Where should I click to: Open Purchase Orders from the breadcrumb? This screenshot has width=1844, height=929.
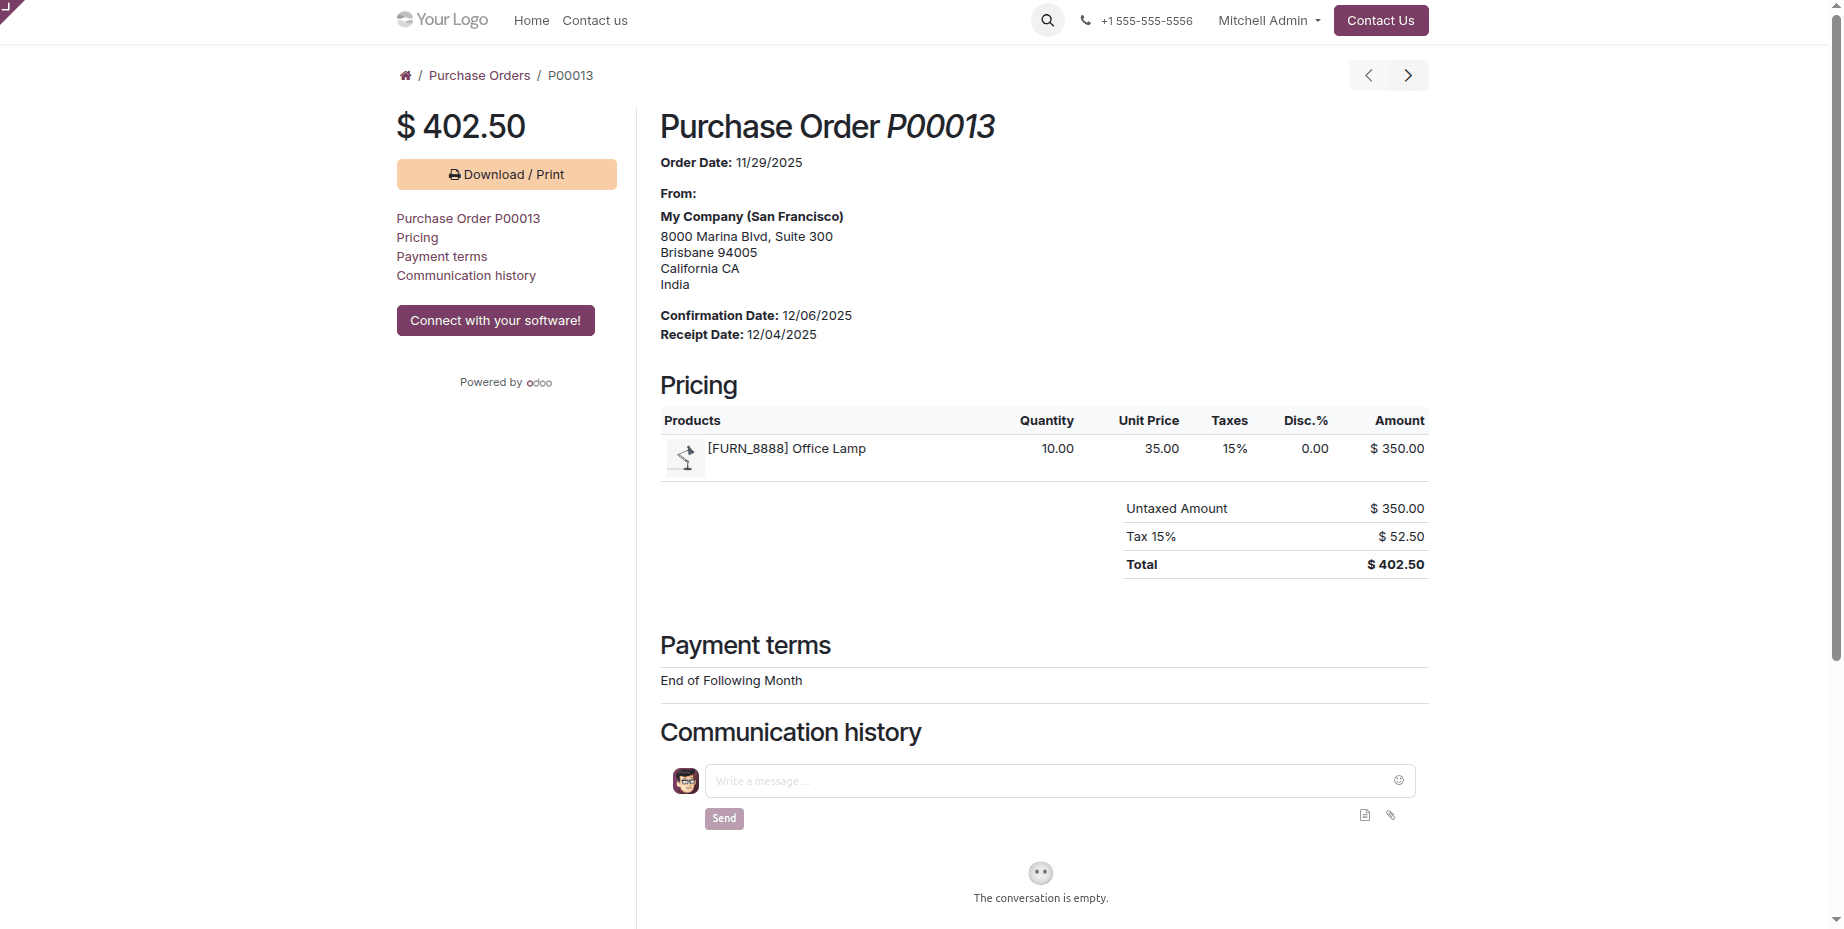point(480,75)
